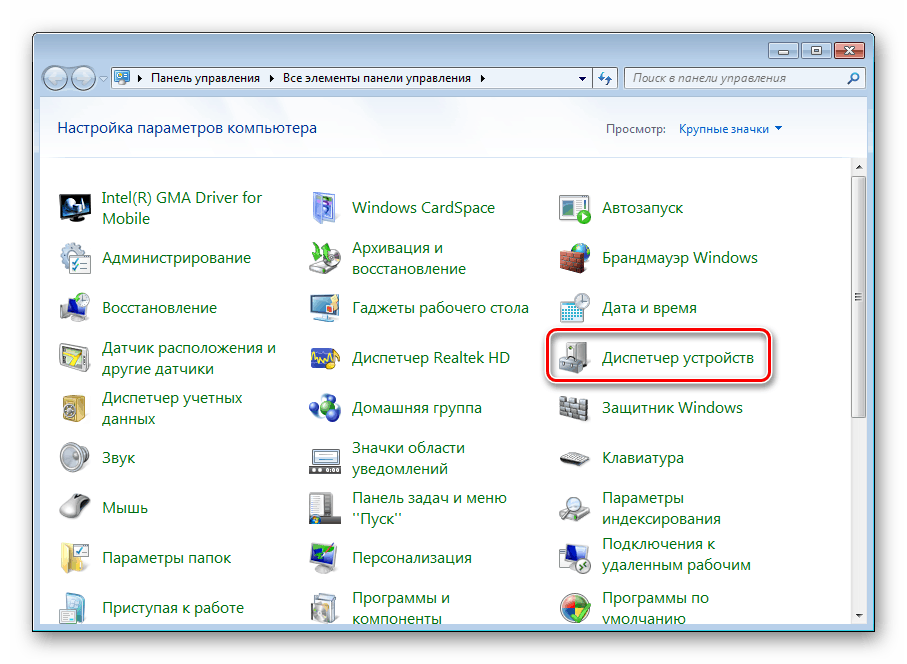Click the scrollbar up arrow

pos(859,167)
